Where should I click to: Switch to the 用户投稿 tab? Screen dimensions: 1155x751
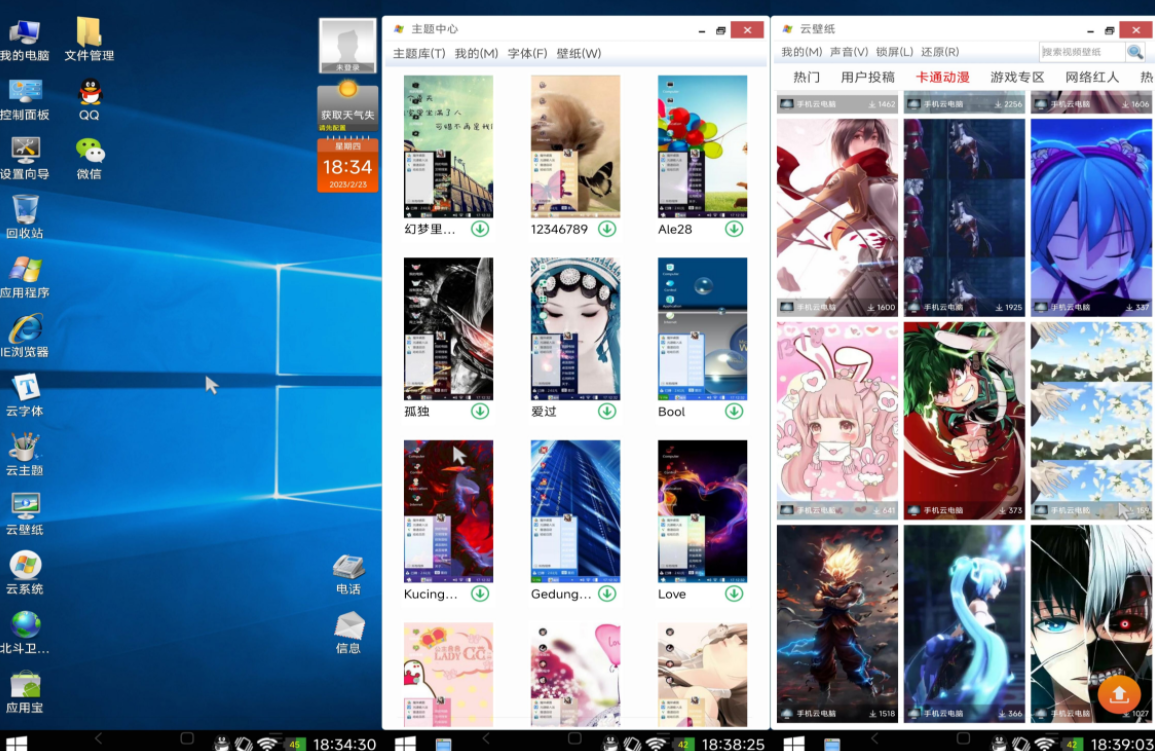point(868,77)
